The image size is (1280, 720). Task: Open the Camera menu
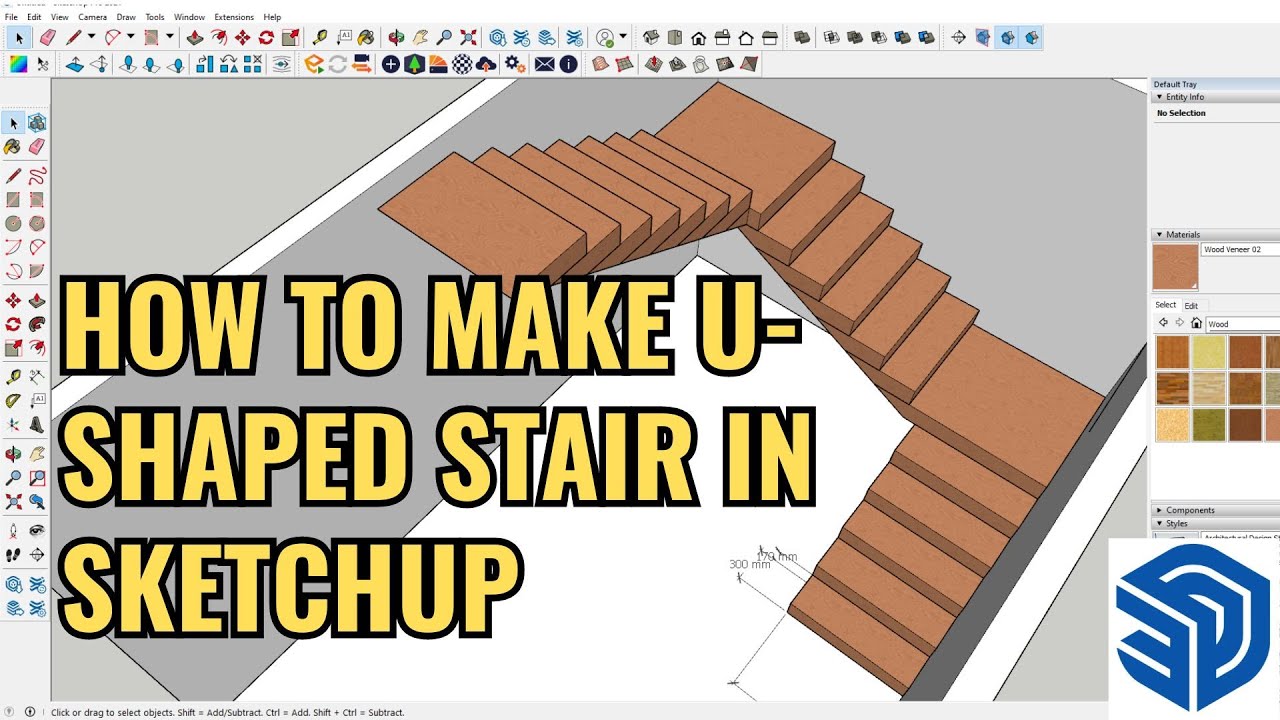92,17
